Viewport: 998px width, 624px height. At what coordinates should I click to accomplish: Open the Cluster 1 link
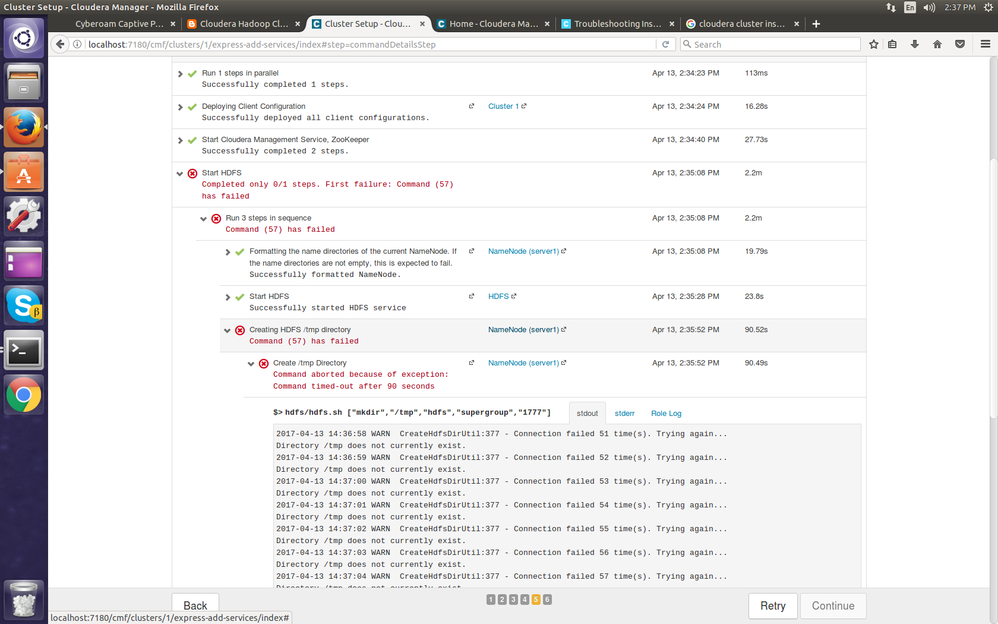tap(503, 106)
